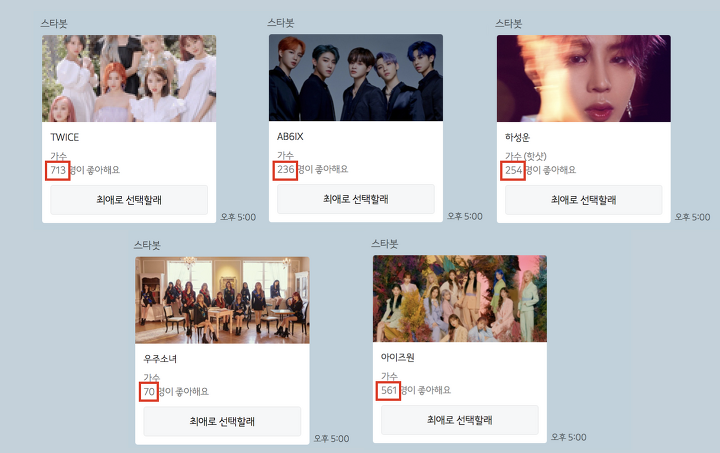Viewport: 720px width, 453px height.
Task: Click the 우주소녀 artist name
Action: click(160, 359)
